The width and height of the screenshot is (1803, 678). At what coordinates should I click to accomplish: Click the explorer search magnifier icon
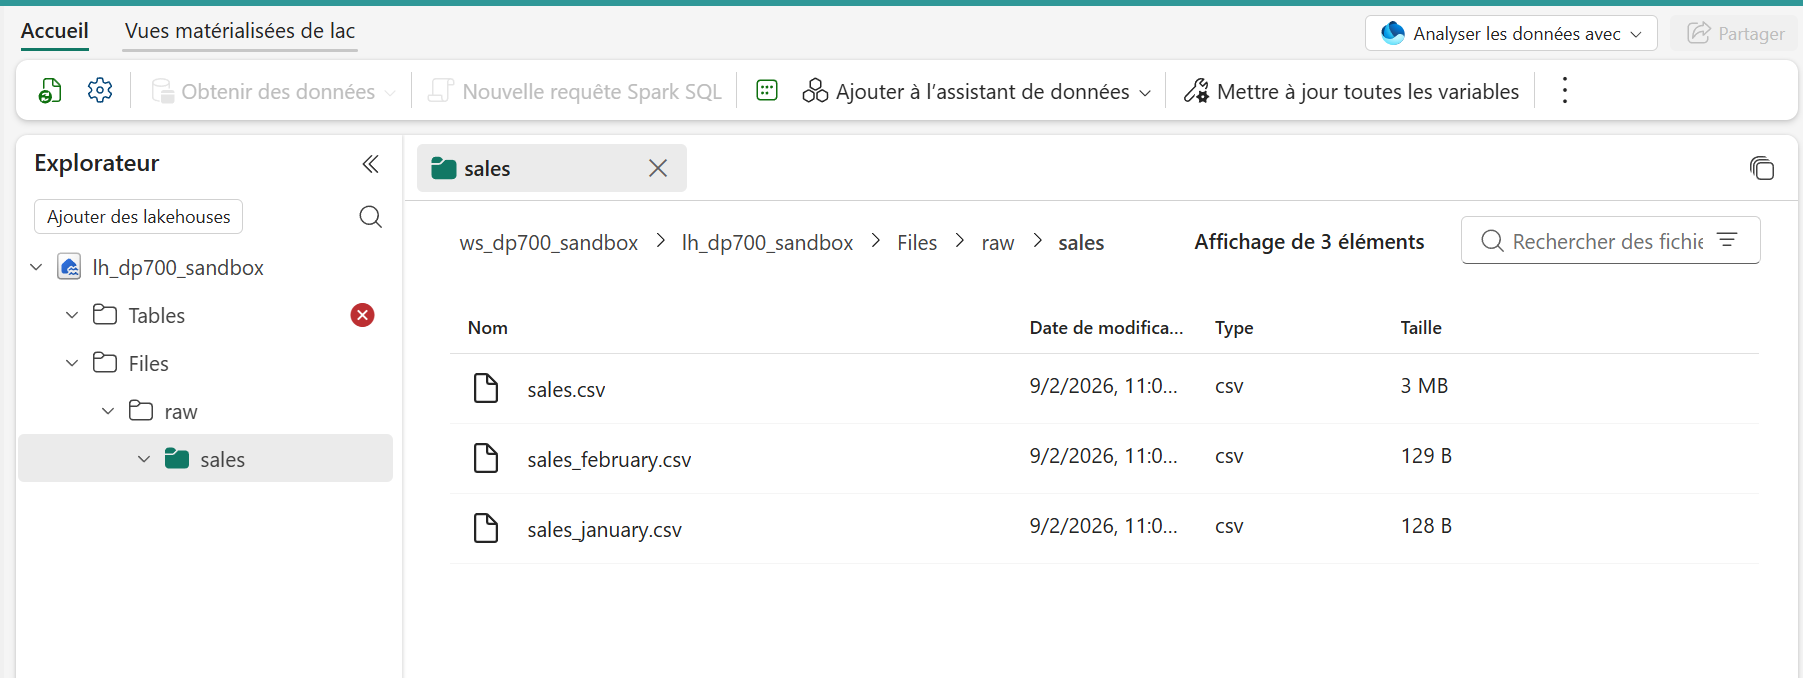[370, 217]
